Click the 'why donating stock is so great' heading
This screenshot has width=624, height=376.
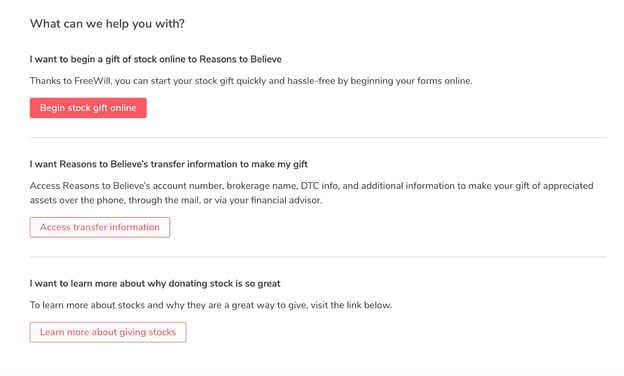tap(155, 284)
